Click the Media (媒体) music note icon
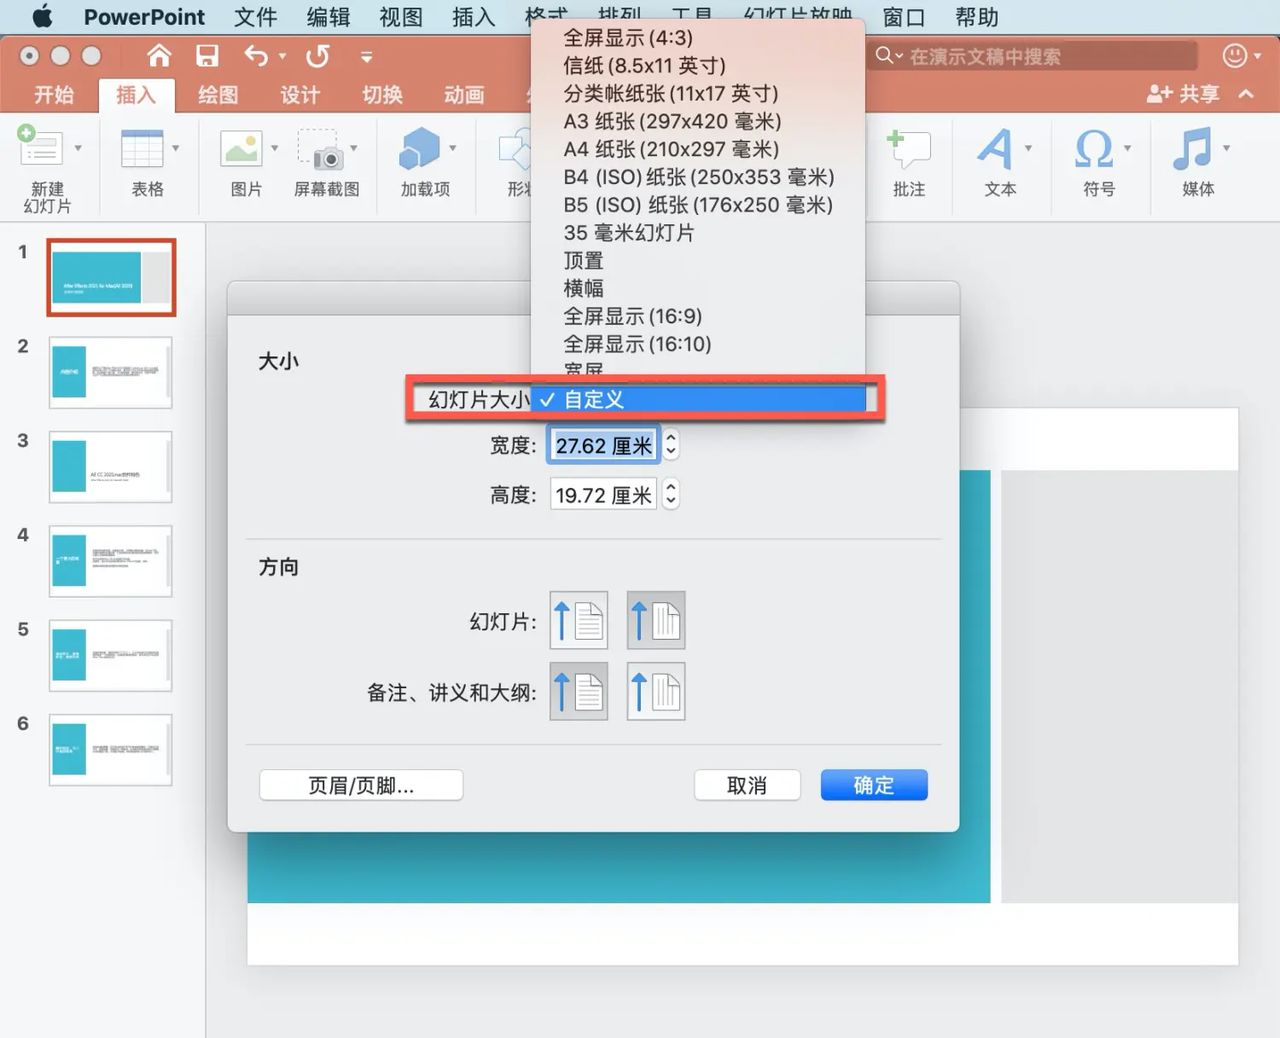This screenshot has height=1038, width=1280. pyautogui.click(x=1192, y=148)
